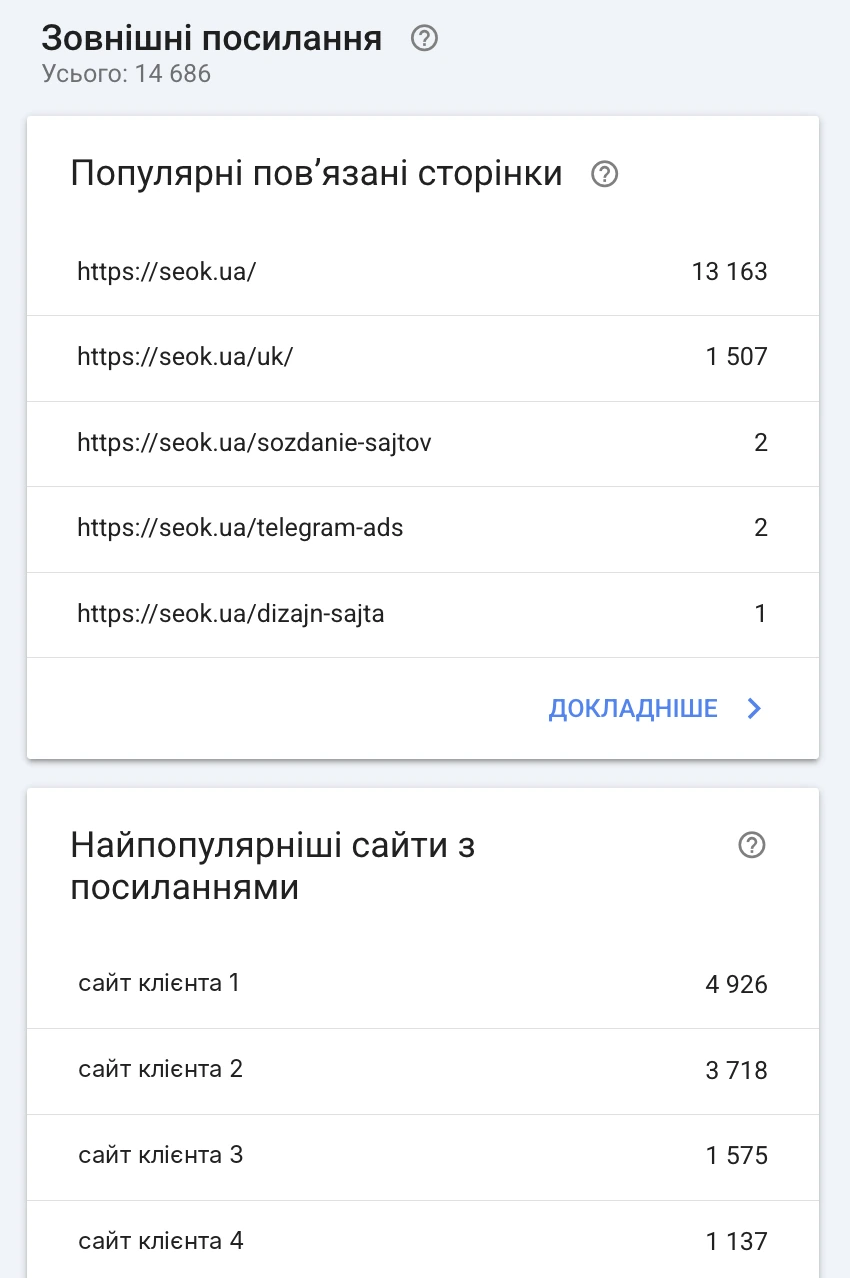This screenshot has height=1278, width=850.
Task: Open row https://seok.ua/uk/
Action: pyautogui.click(x=423, y=358)
